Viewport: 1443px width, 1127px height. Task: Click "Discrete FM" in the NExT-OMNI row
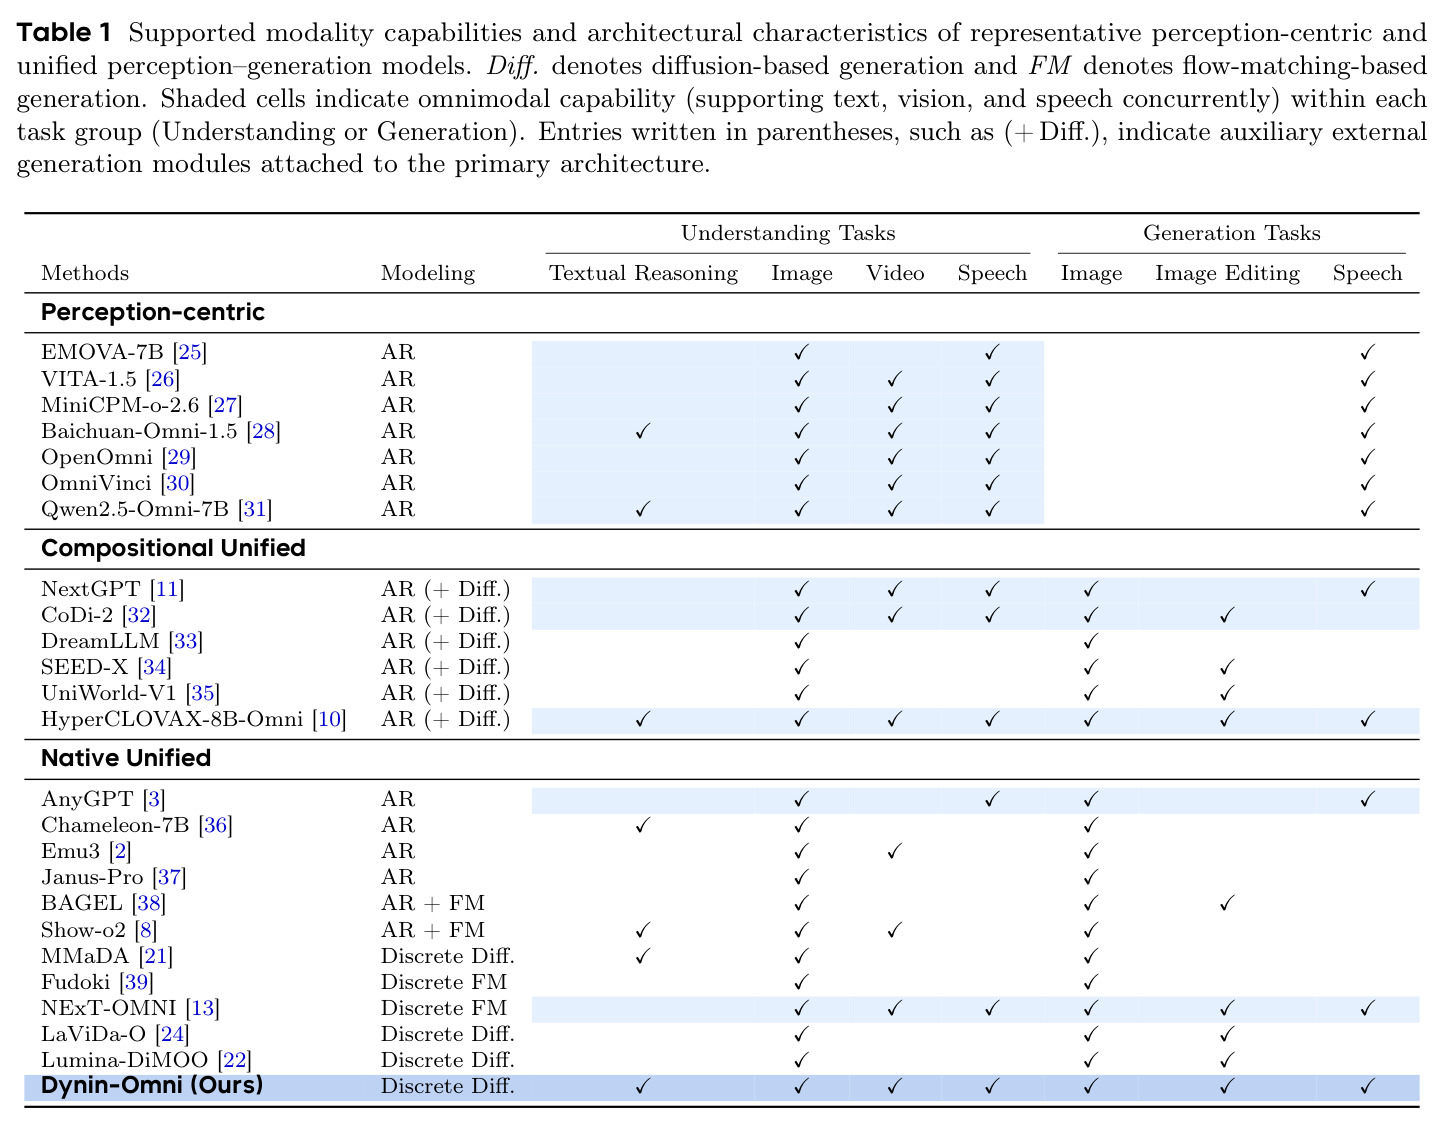444,1008
